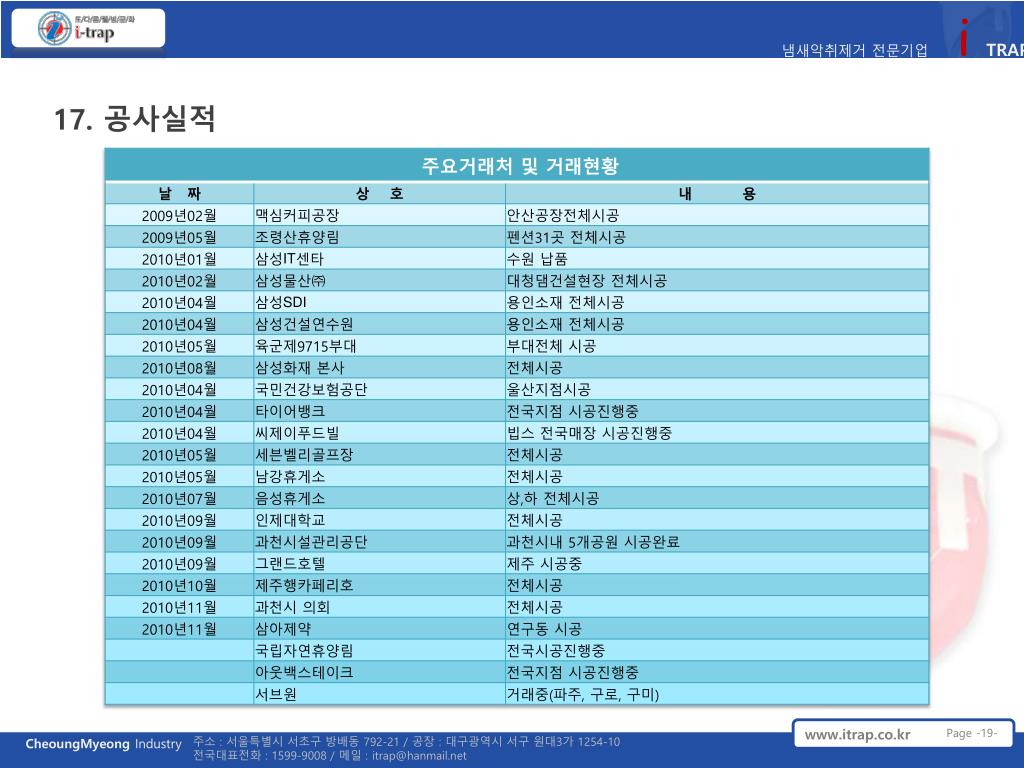Select the '삼아제약' cell
Viewport: 1024px width, 768px height.
point(379,629)
